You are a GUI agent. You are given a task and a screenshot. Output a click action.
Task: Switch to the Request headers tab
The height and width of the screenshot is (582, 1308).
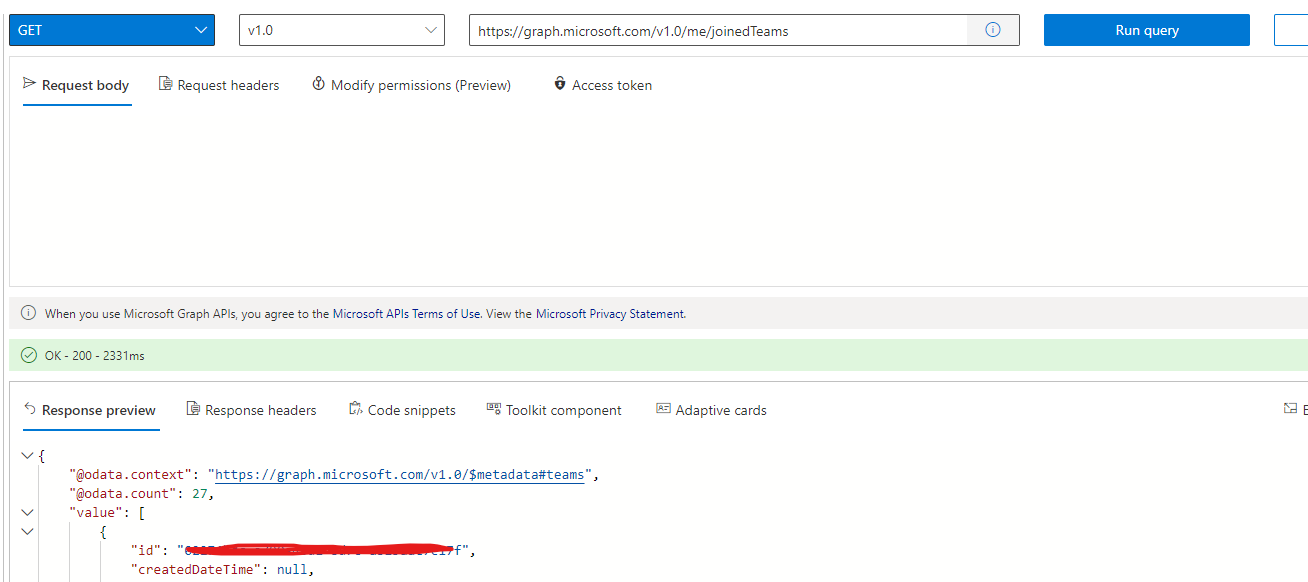pos(219,84)
